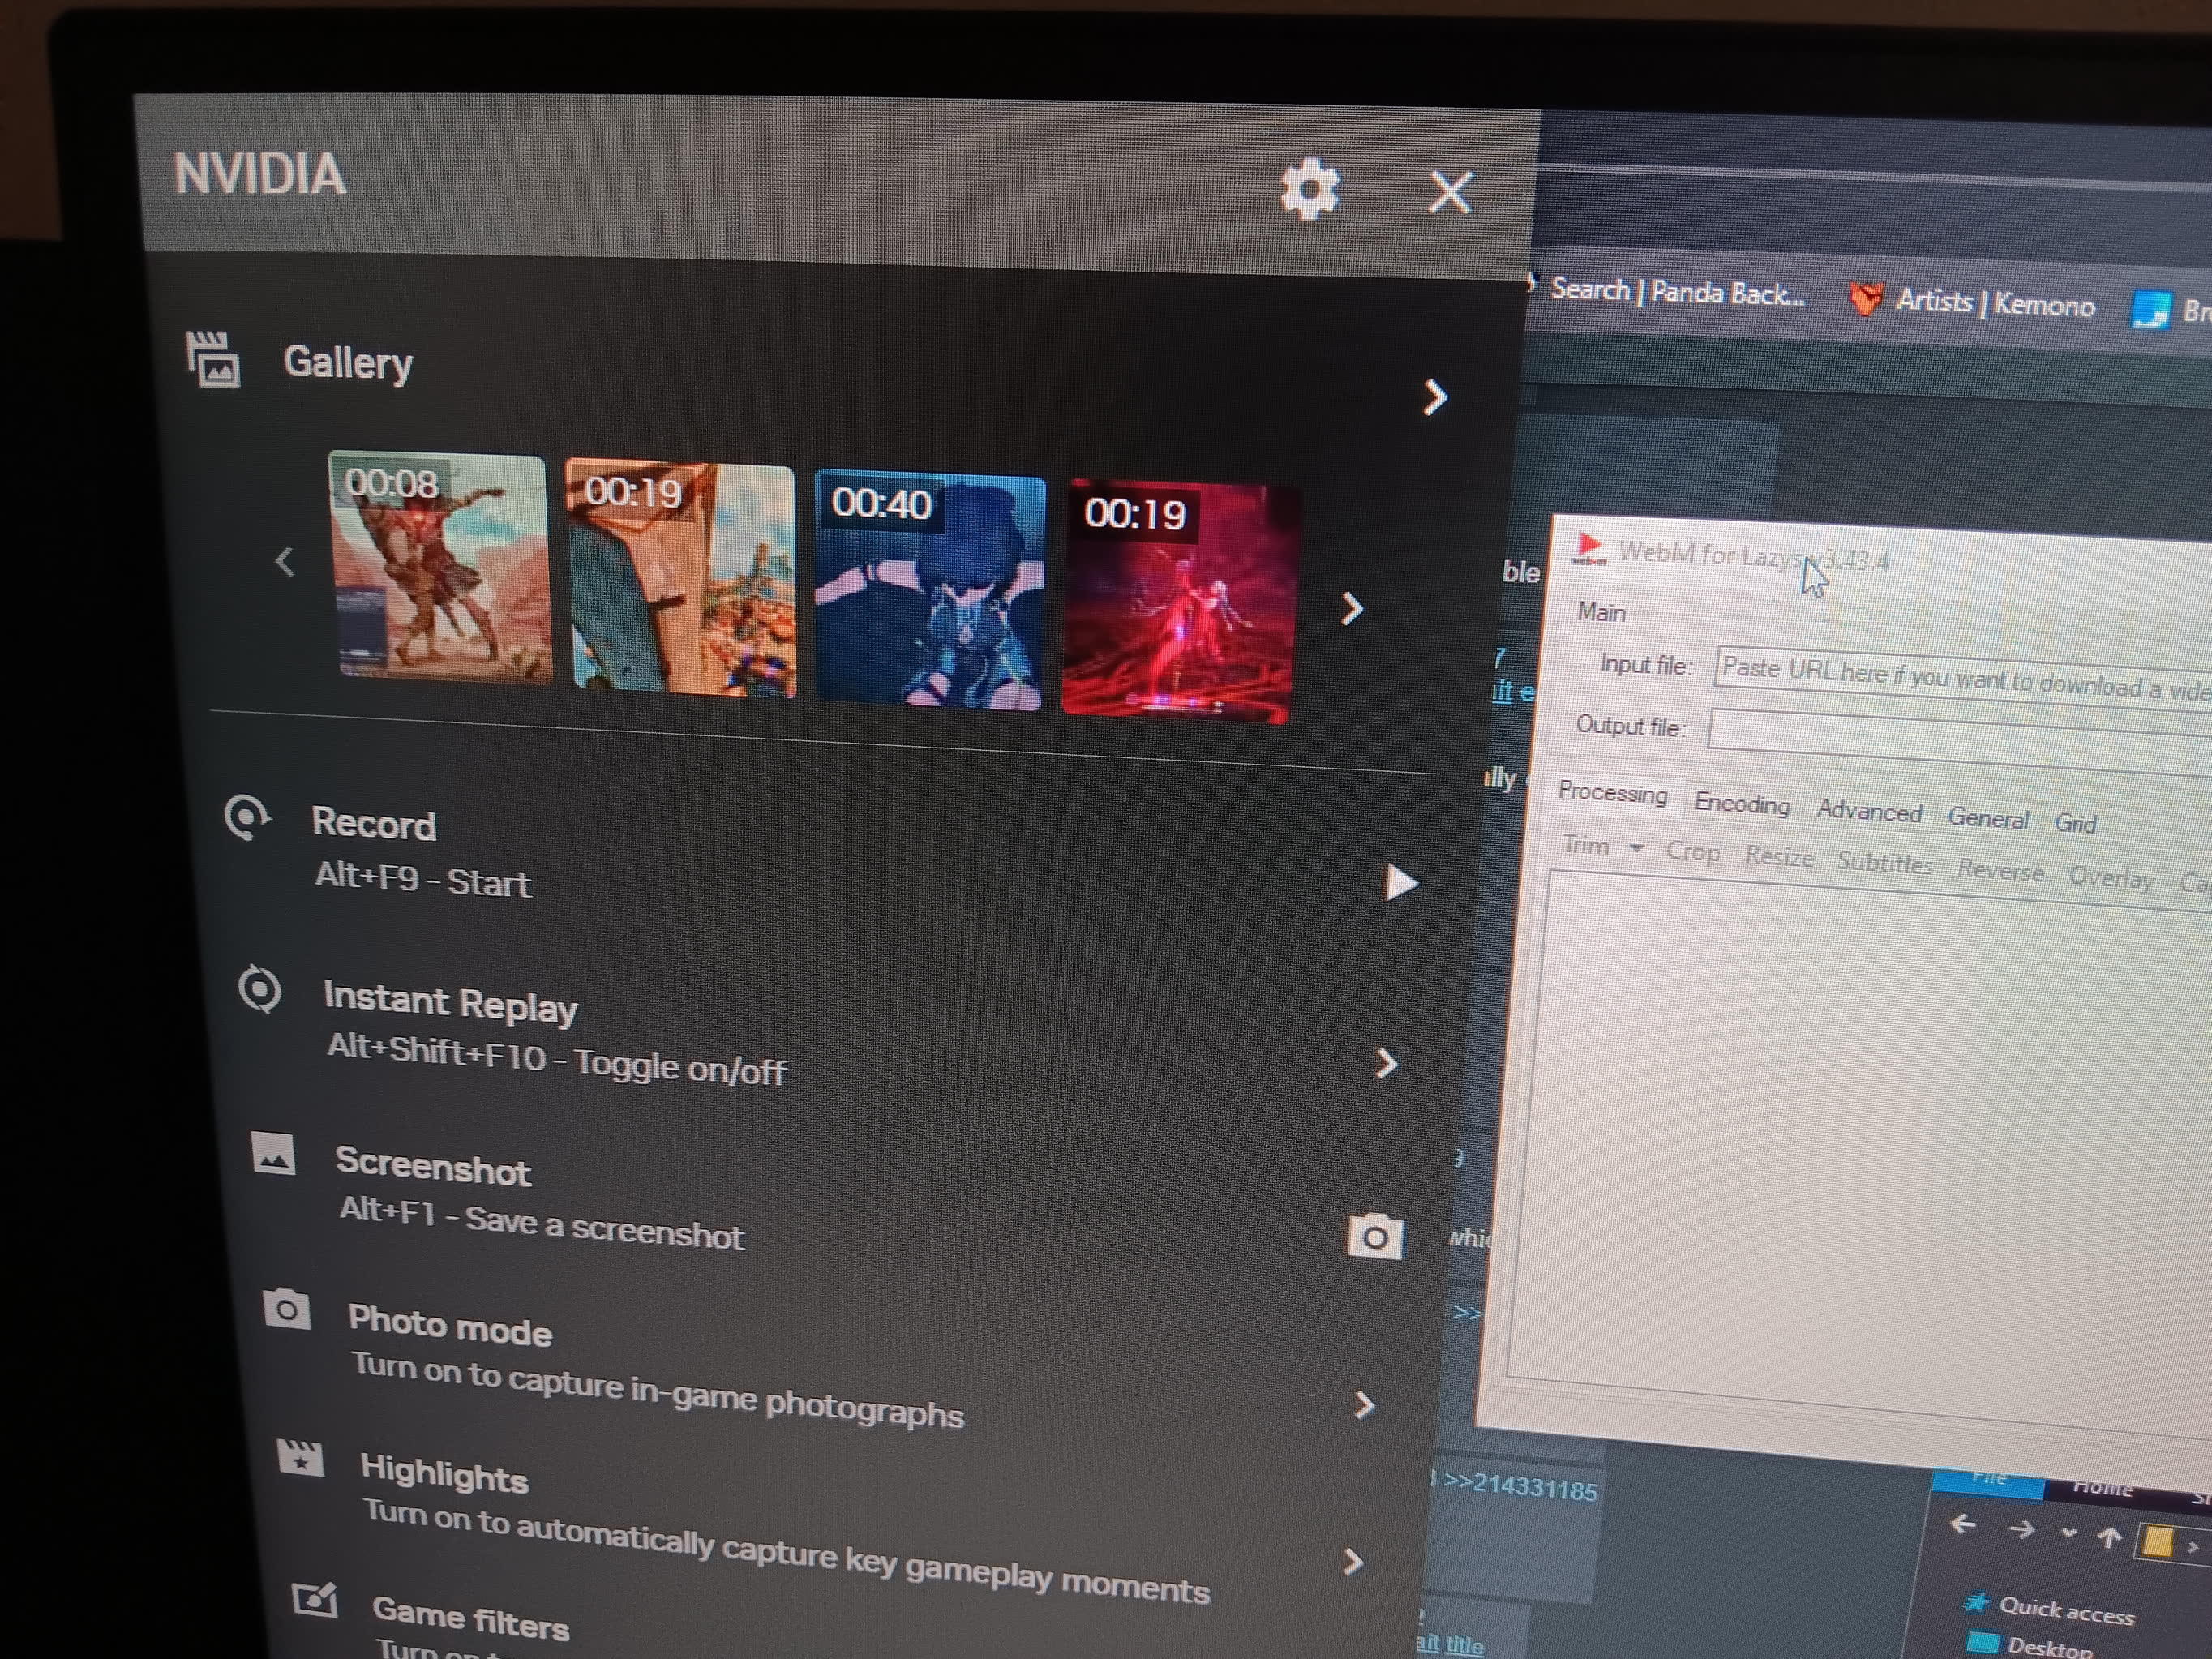
Task: Switch to the General tab in WebM
Action: [1987, 818]
